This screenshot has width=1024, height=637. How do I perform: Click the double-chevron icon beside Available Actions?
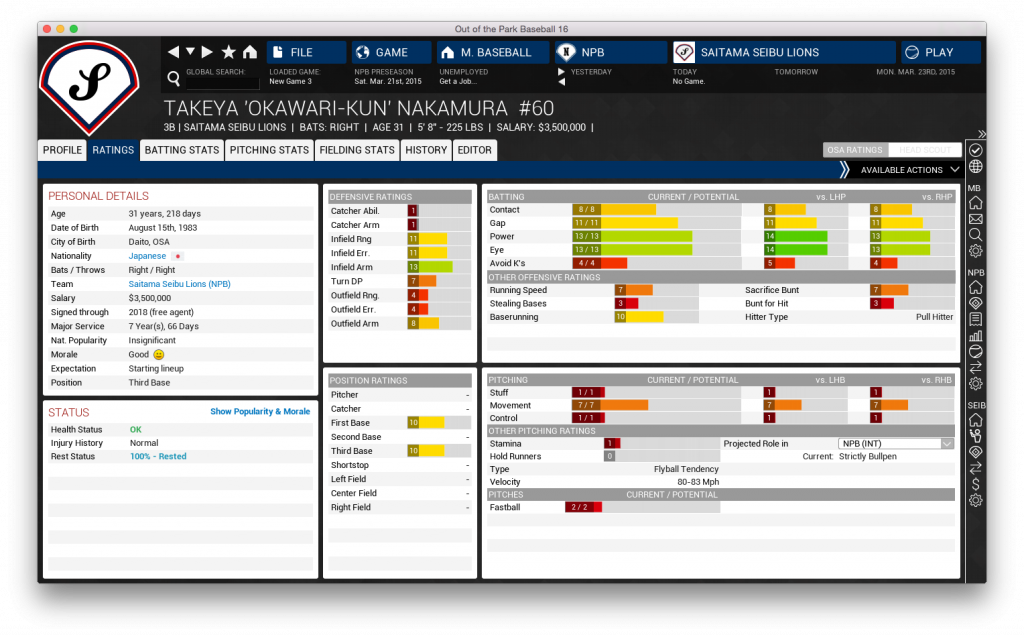coord(844,170)
